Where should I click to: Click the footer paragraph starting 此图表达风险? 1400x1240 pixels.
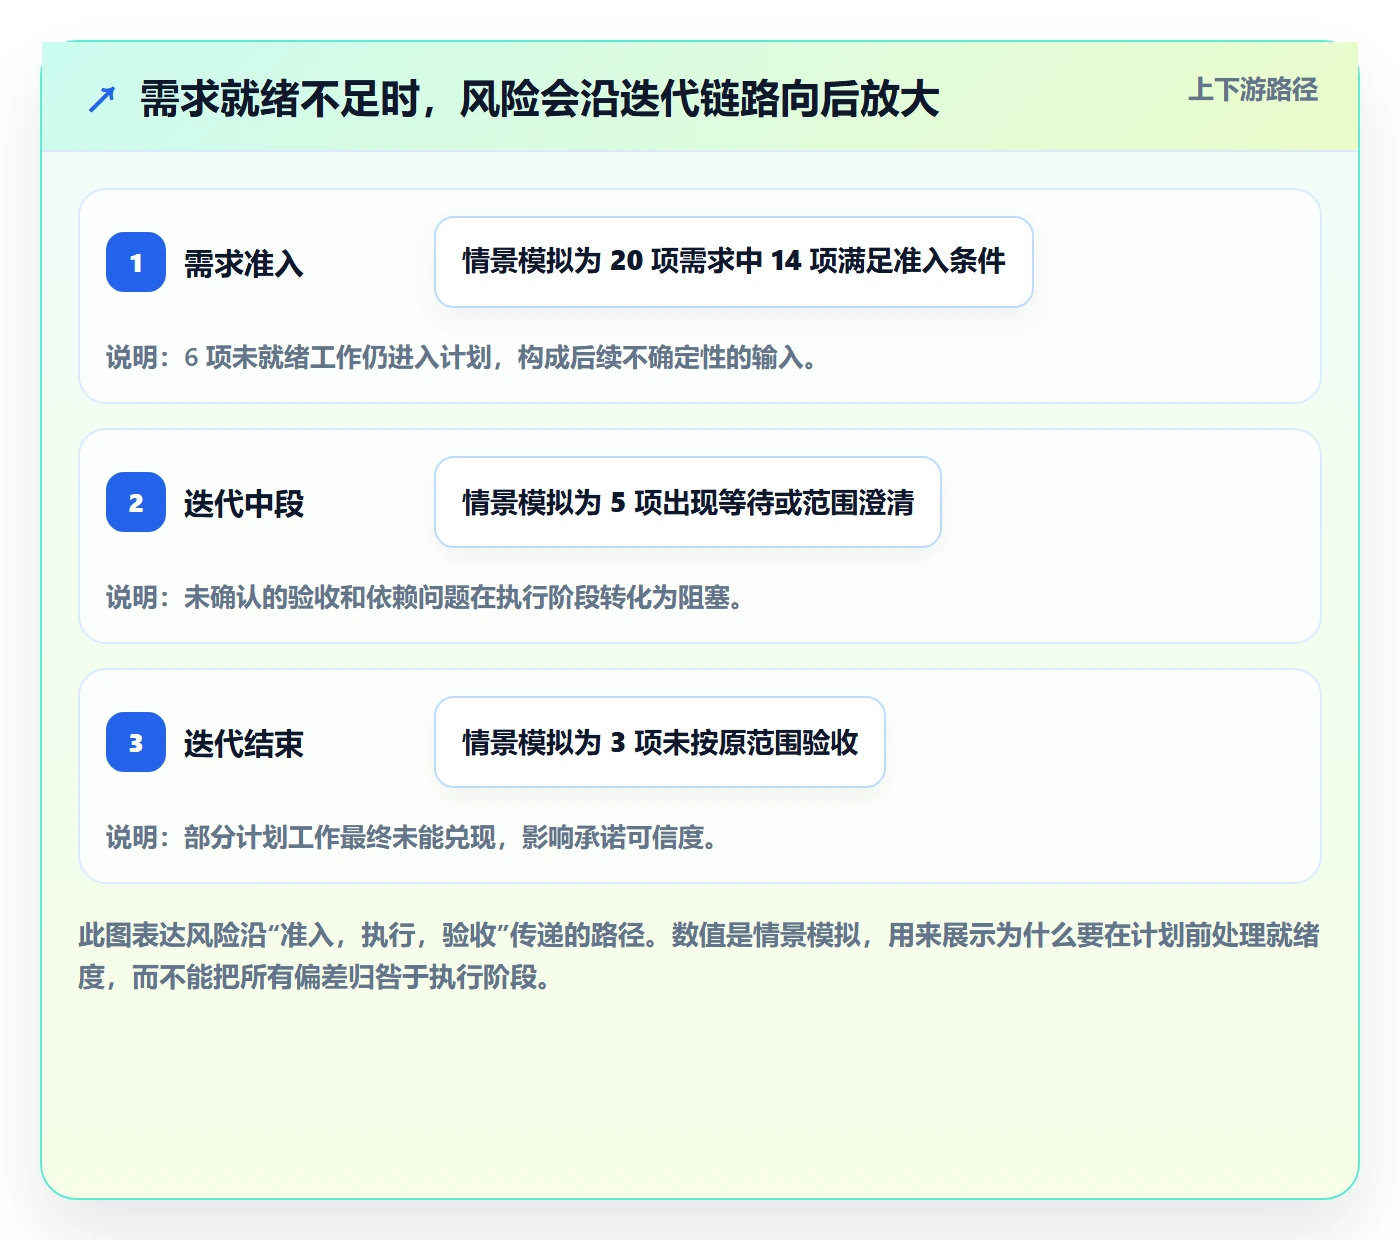click(699, 956)
